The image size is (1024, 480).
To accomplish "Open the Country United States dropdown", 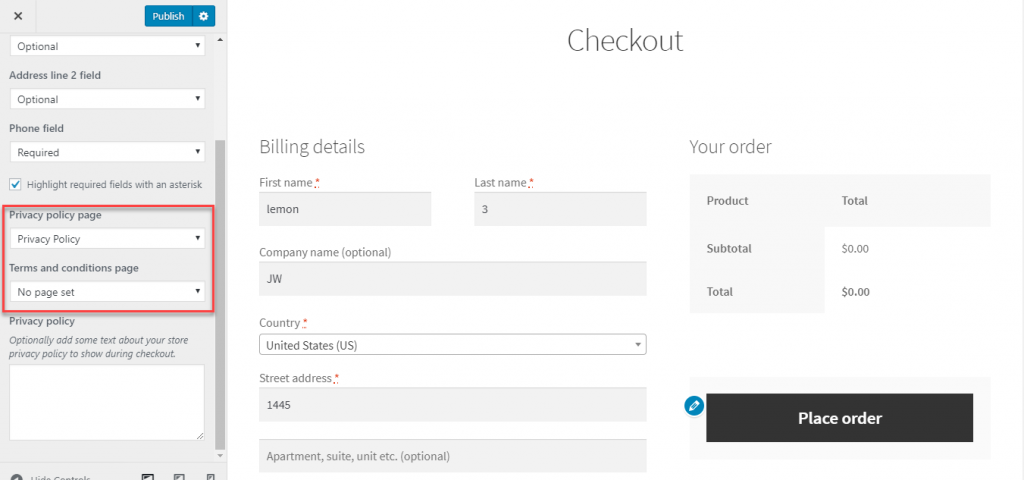I will point(453,345).
